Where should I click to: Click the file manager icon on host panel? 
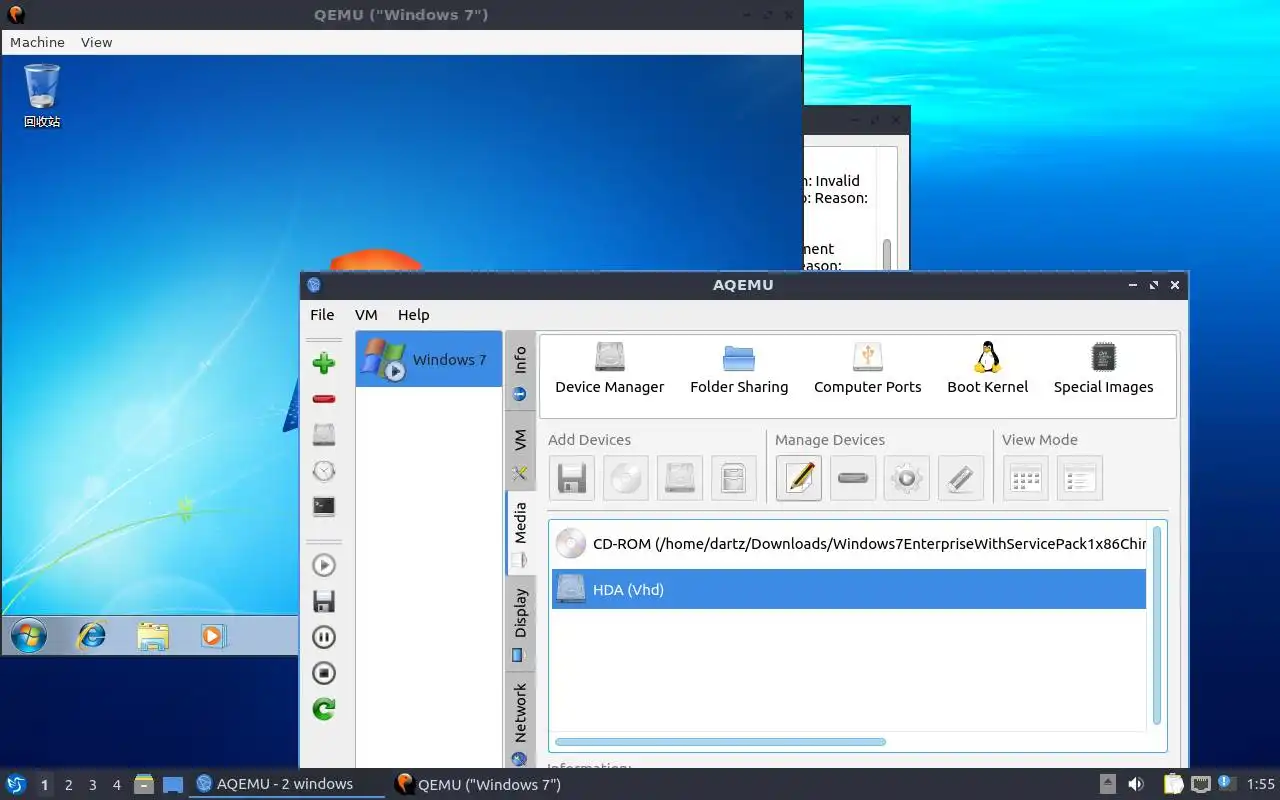(144, 784)
